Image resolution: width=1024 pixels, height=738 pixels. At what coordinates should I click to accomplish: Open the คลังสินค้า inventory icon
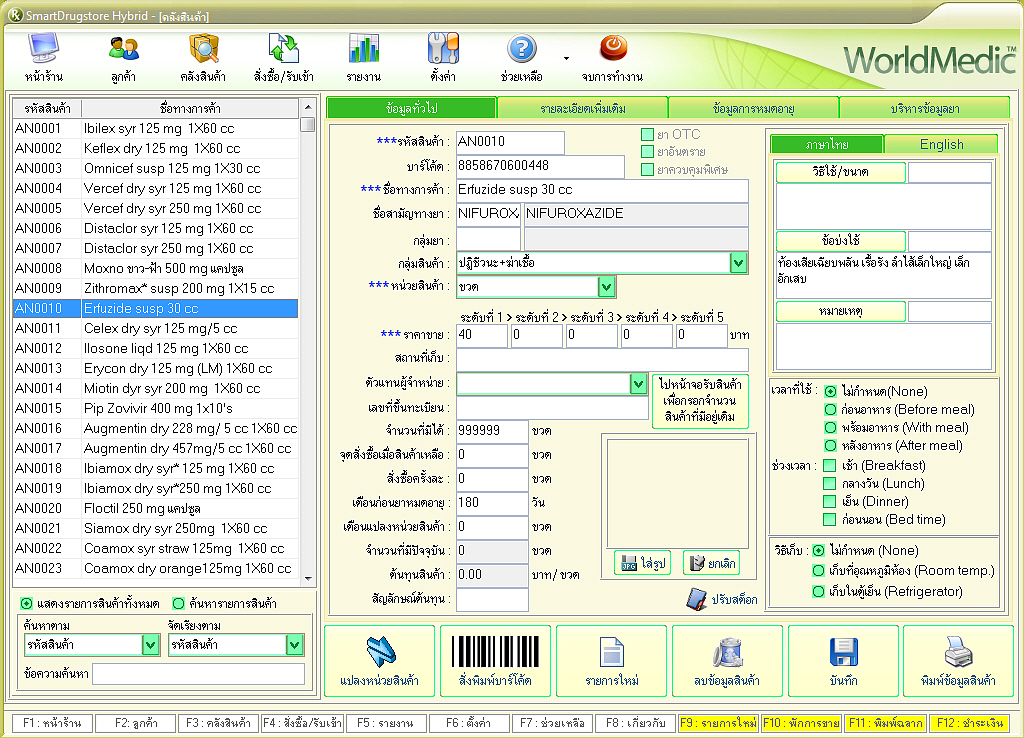(203, 50)
